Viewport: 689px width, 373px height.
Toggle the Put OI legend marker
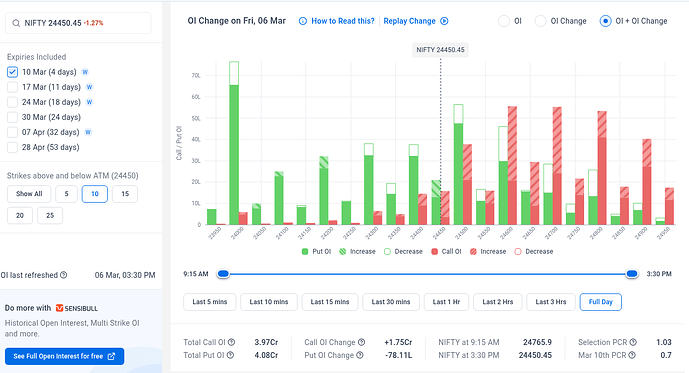click(x=305, y=252)
